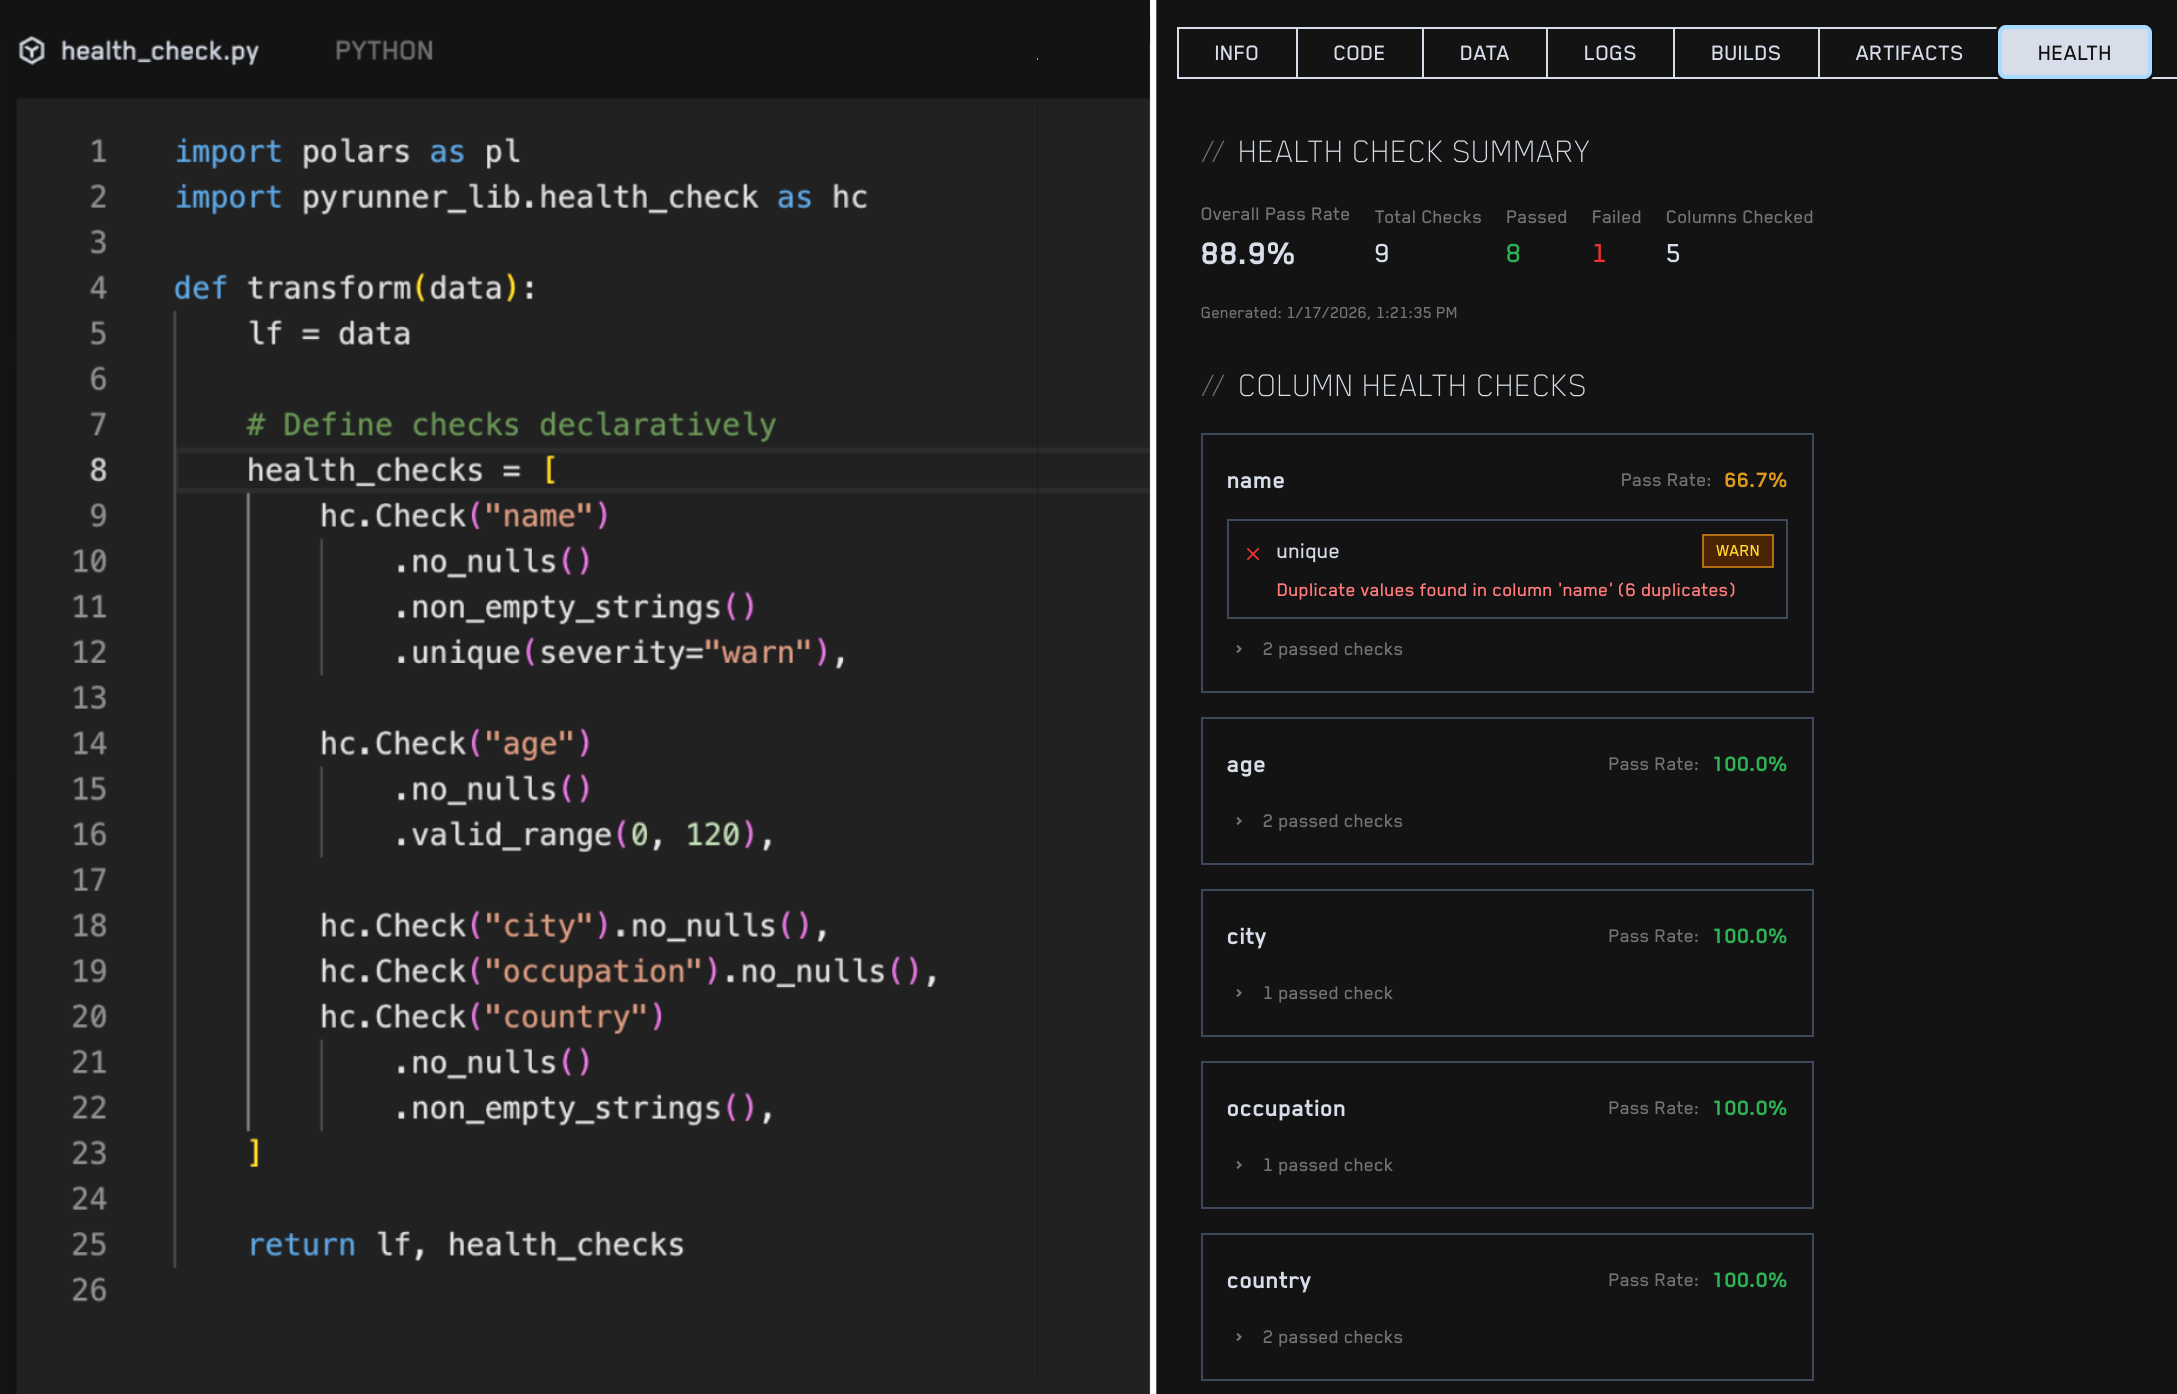Go to the BUILDS tab
The height and width of the screenshot is (1394, 2177).
1746,53
